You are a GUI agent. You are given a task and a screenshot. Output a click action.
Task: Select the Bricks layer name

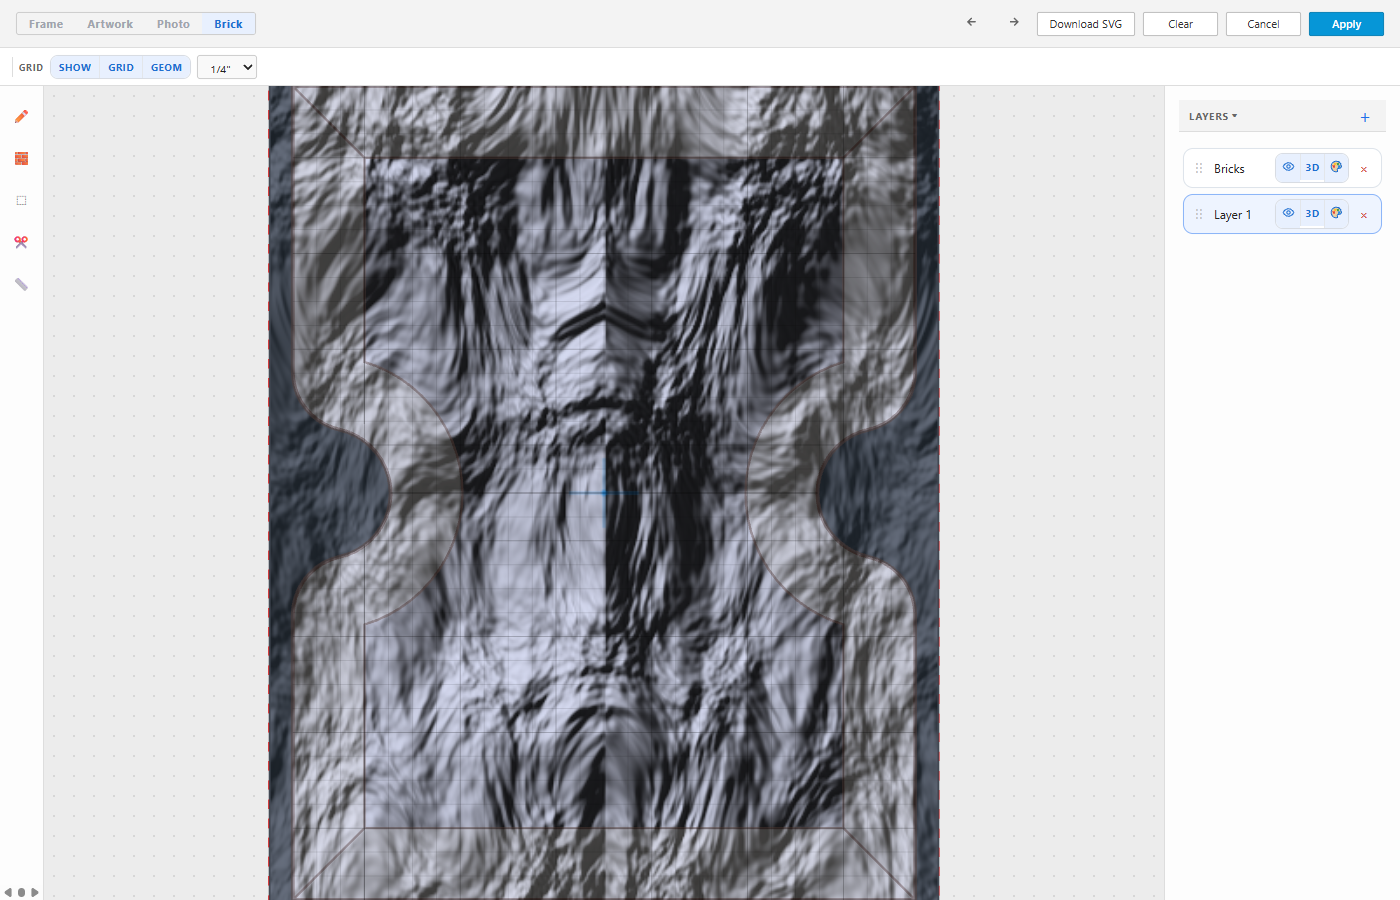click(1229, 169)
